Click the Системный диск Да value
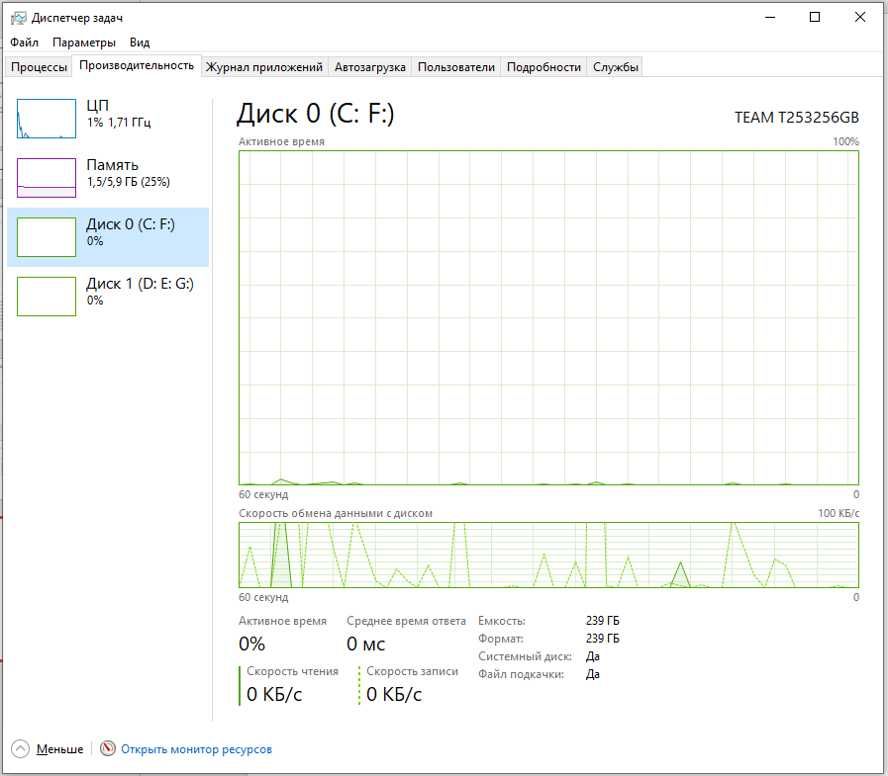This screenshot has width=888, height=776. point(593,656)
